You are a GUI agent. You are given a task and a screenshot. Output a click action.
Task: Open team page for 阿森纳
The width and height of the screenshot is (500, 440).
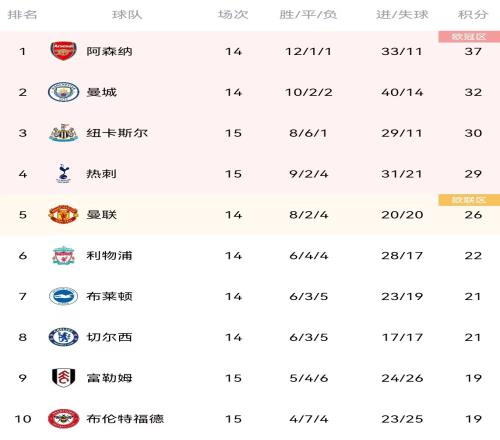(109, 51)
